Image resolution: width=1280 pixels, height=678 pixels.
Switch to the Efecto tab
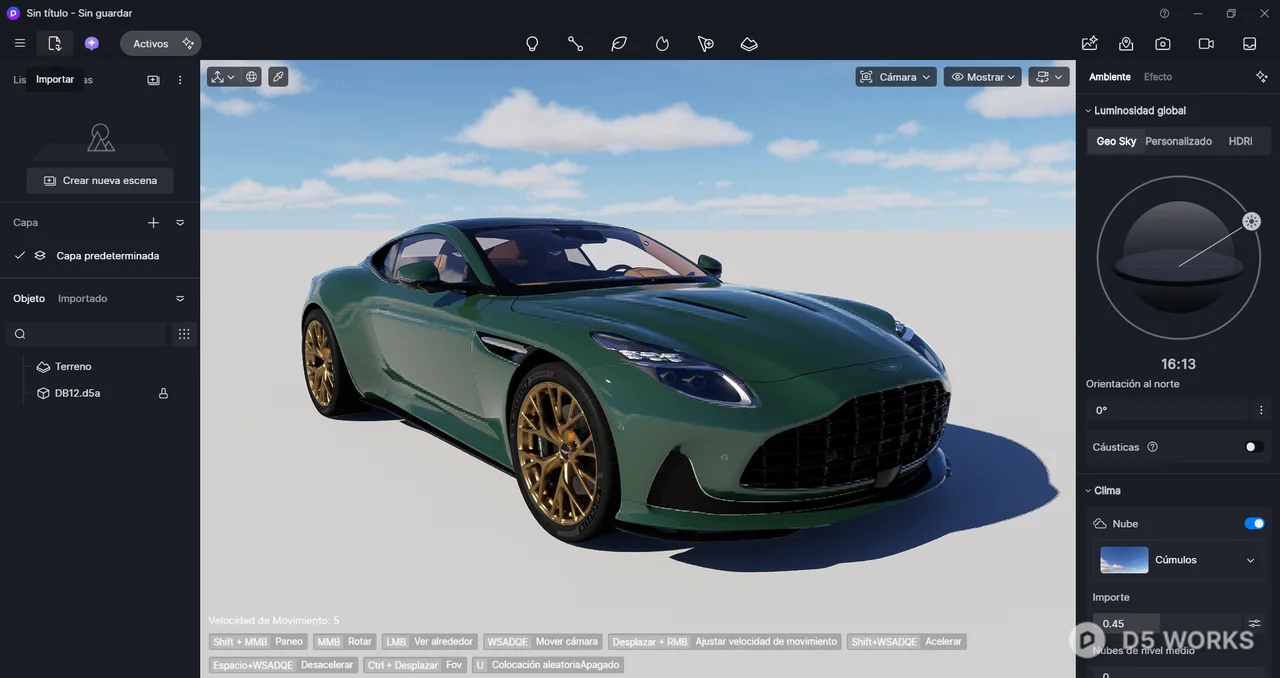pyautogui.click(x=1158, y=77)
